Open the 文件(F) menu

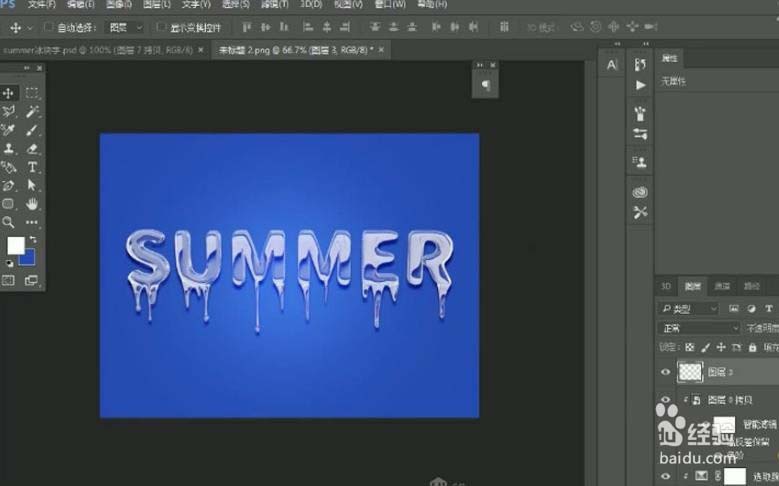pos(42,5)
